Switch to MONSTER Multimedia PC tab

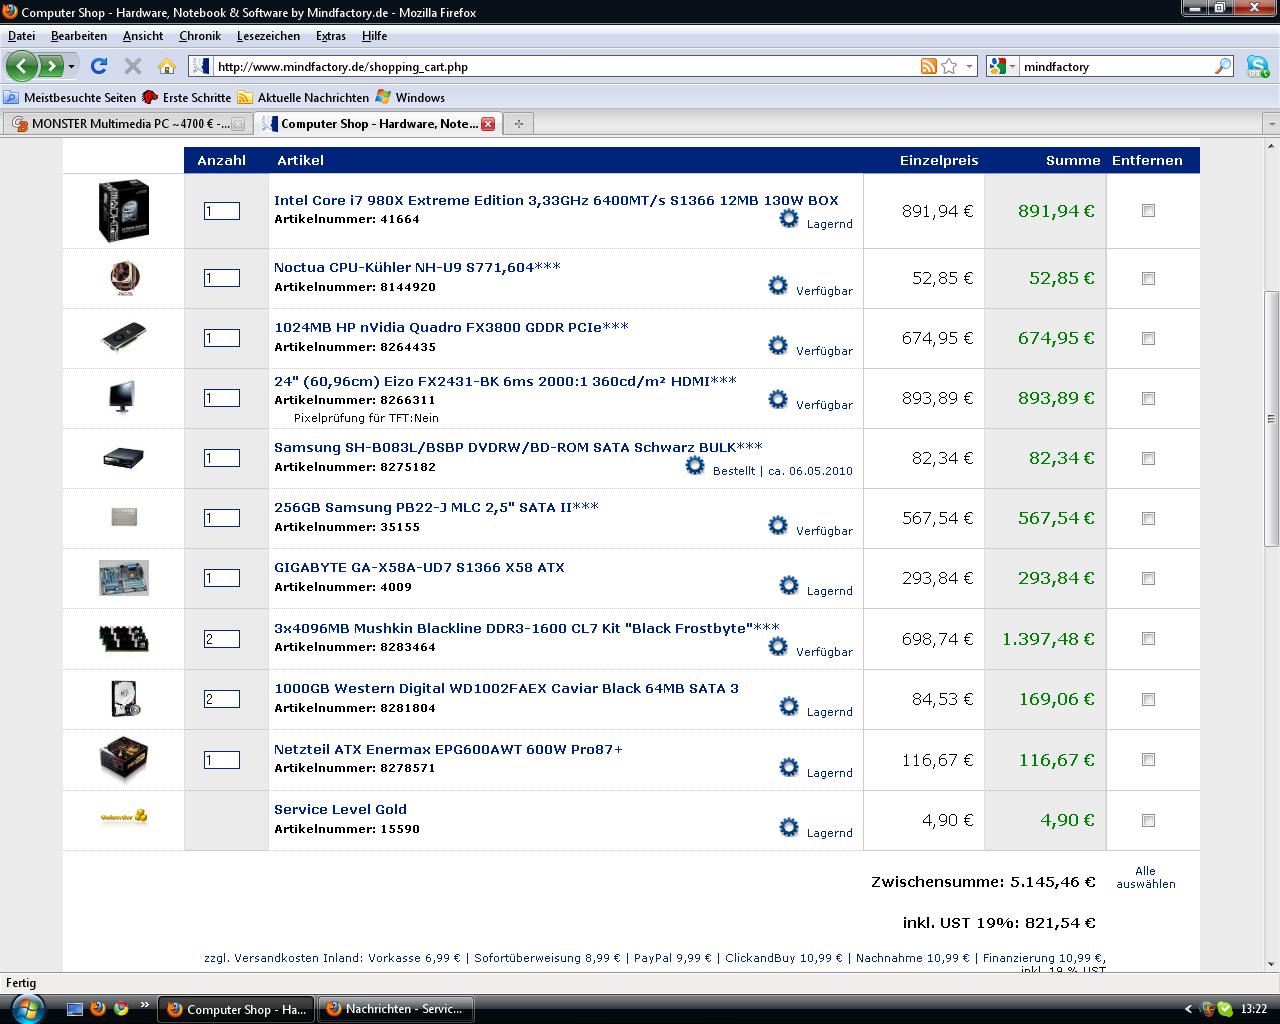coord(127,124)
